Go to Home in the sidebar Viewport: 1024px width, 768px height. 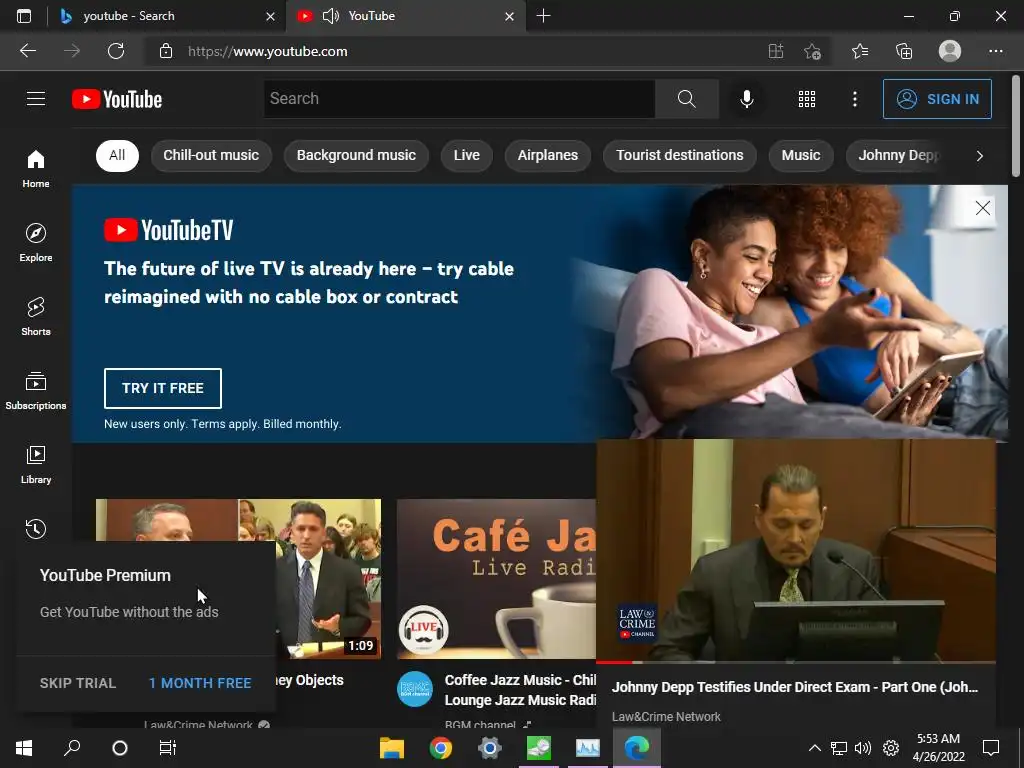(x=36, y=168)
